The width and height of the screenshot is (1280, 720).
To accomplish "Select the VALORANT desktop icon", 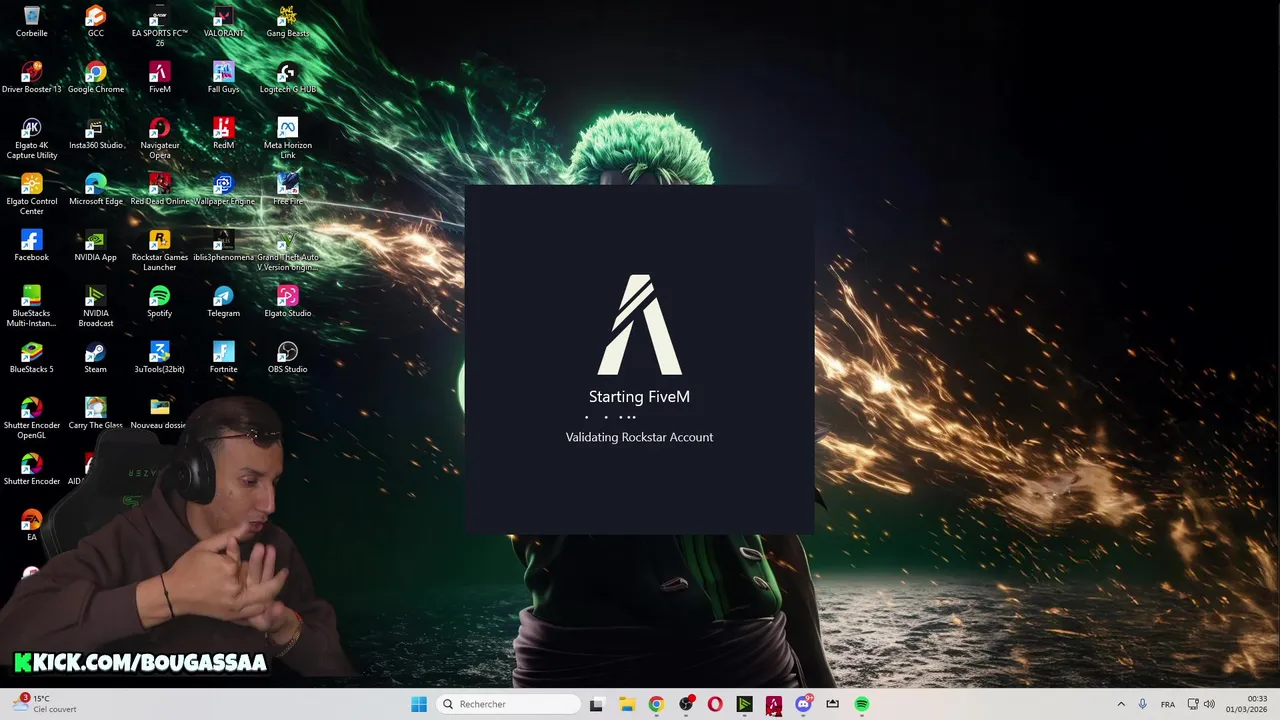I will tap(223, 22).
